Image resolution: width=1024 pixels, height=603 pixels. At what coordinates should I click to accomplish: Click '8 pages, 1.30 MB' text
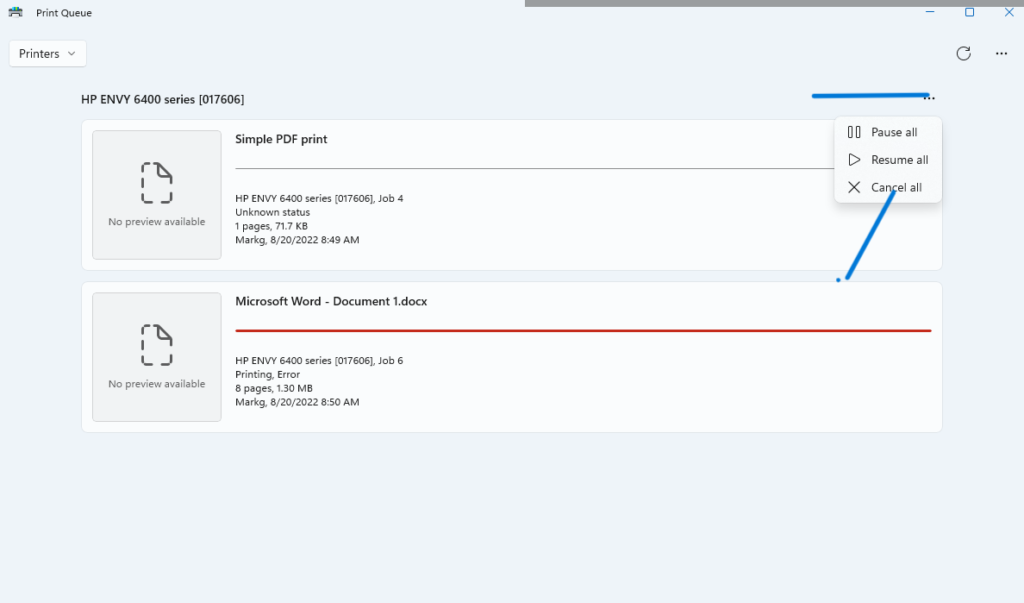[274, 388]
